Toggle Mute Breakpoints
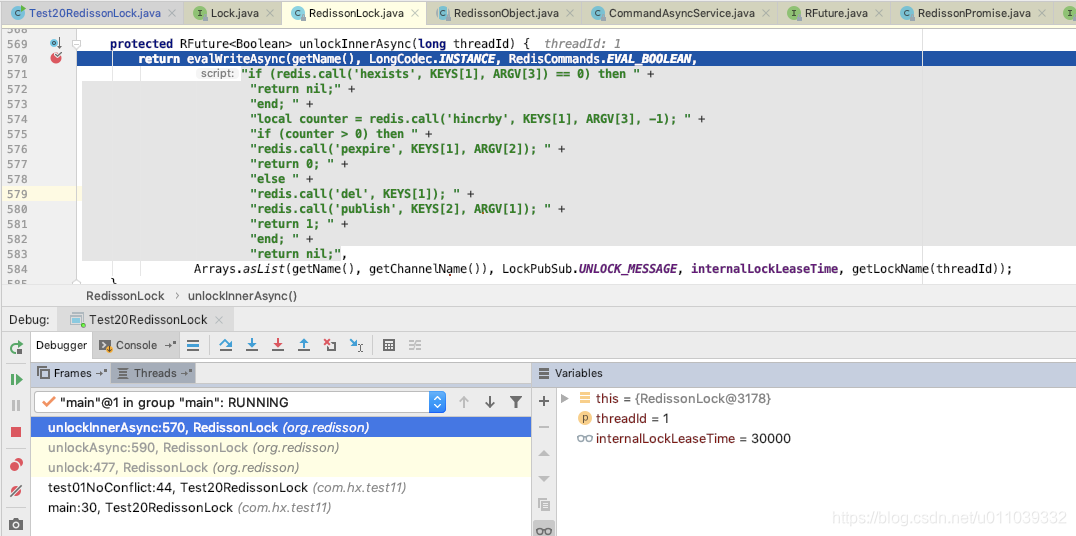1076x536 pixels. pos(16,491)
